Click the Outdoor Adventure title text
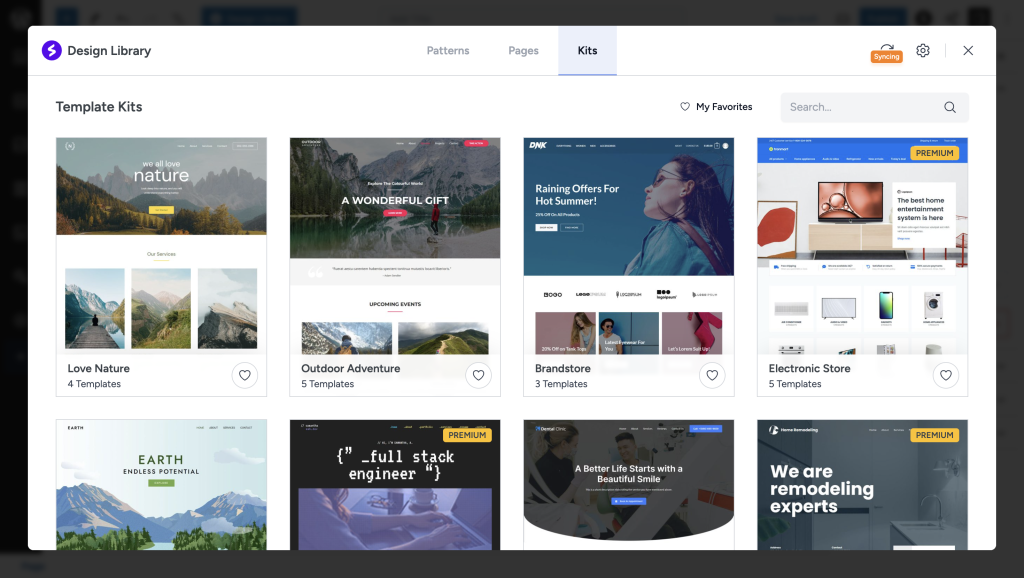Image resolution: width=1024 pixels, height=578 pixels. click(x=351, y=368)
